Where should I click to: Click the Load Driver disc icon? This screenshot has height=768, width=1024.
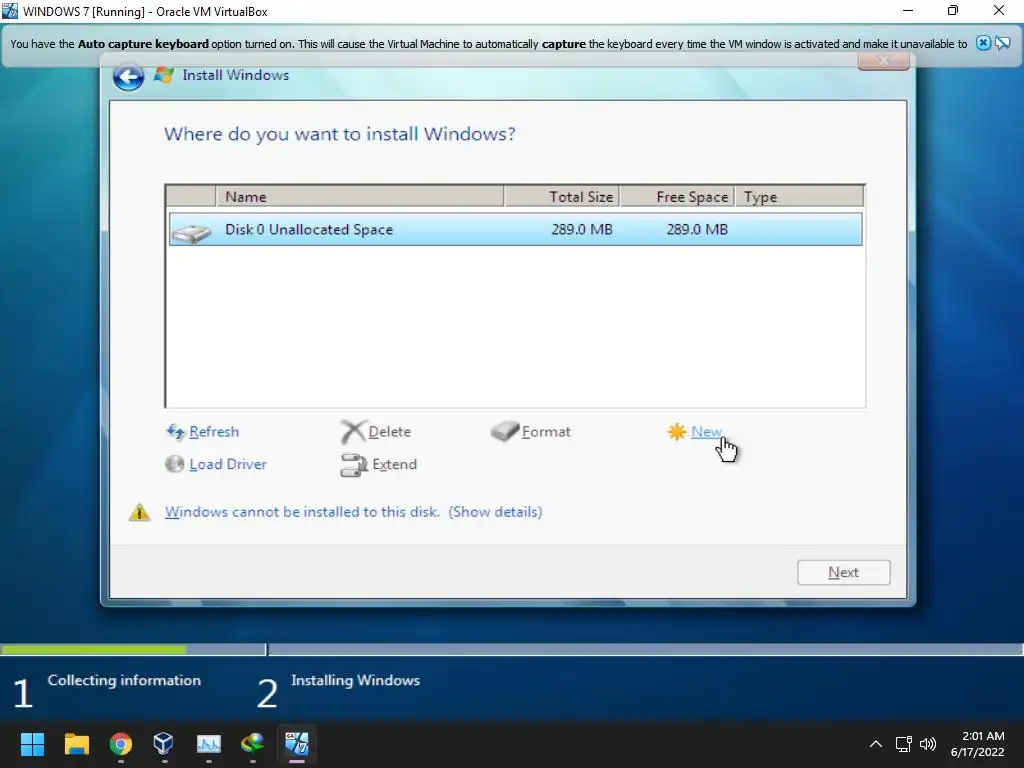(x=174, y=464)
